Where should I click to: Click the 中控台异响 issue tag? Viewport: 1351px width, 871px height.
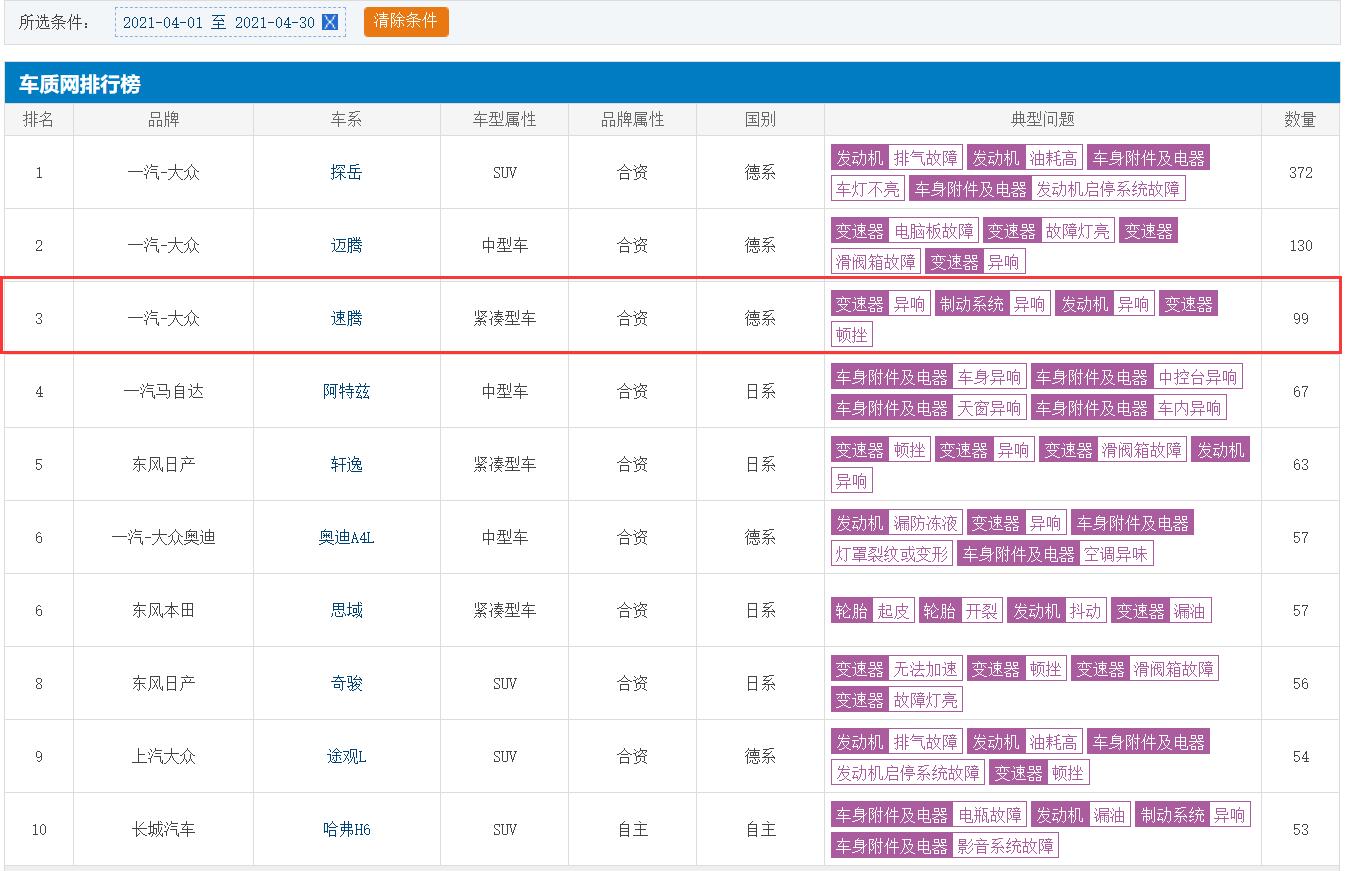(x=1197, y=377)
